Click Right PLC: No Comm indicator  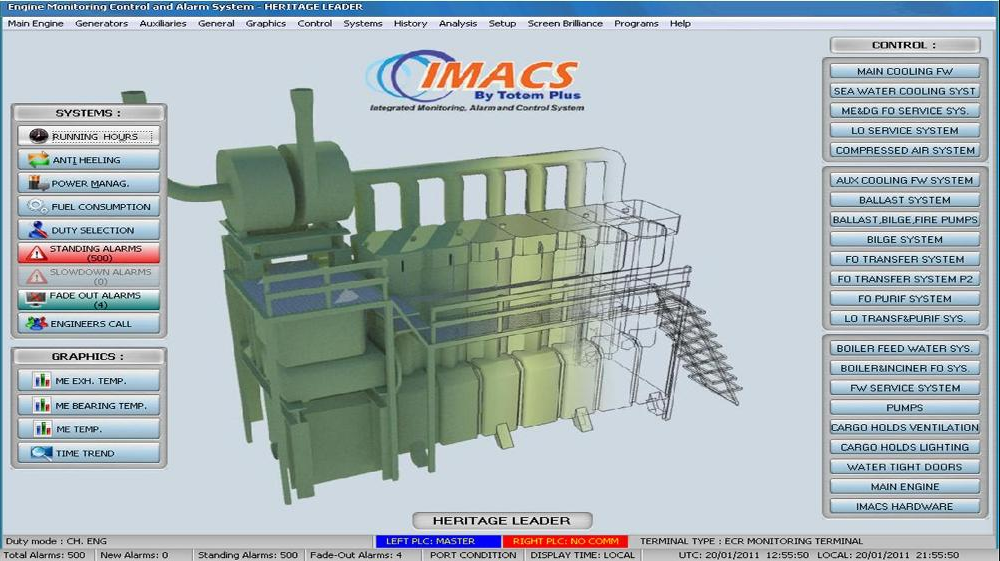coord(566,541)
